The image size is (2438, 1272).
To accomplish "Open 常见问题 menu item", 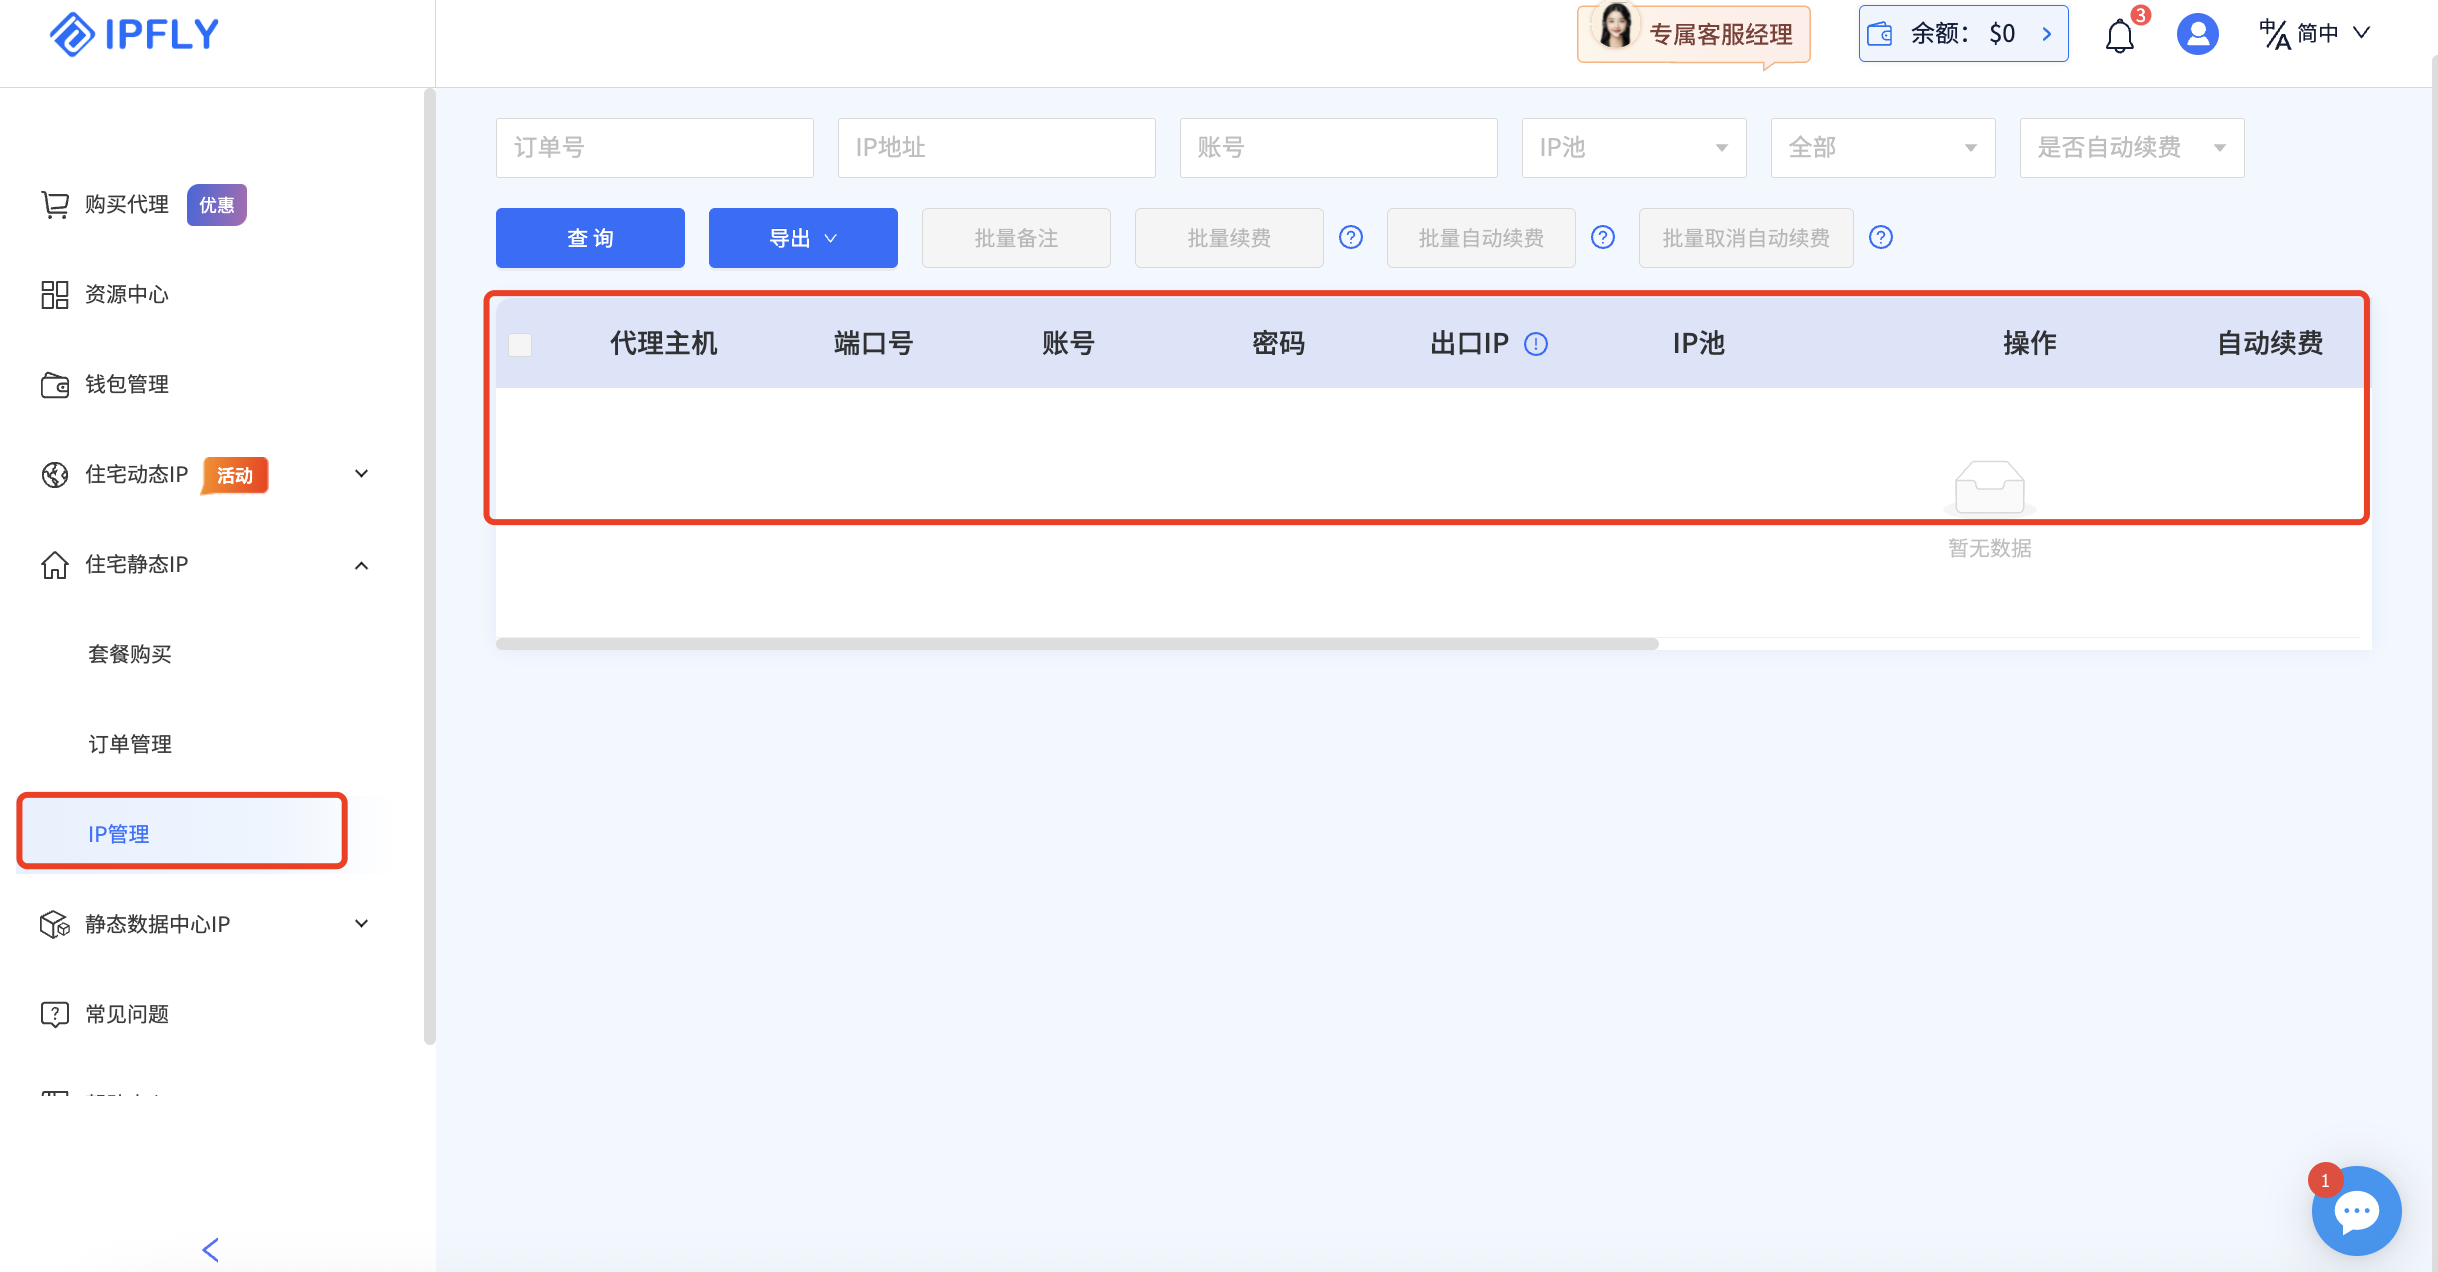I will (127, 1015).
